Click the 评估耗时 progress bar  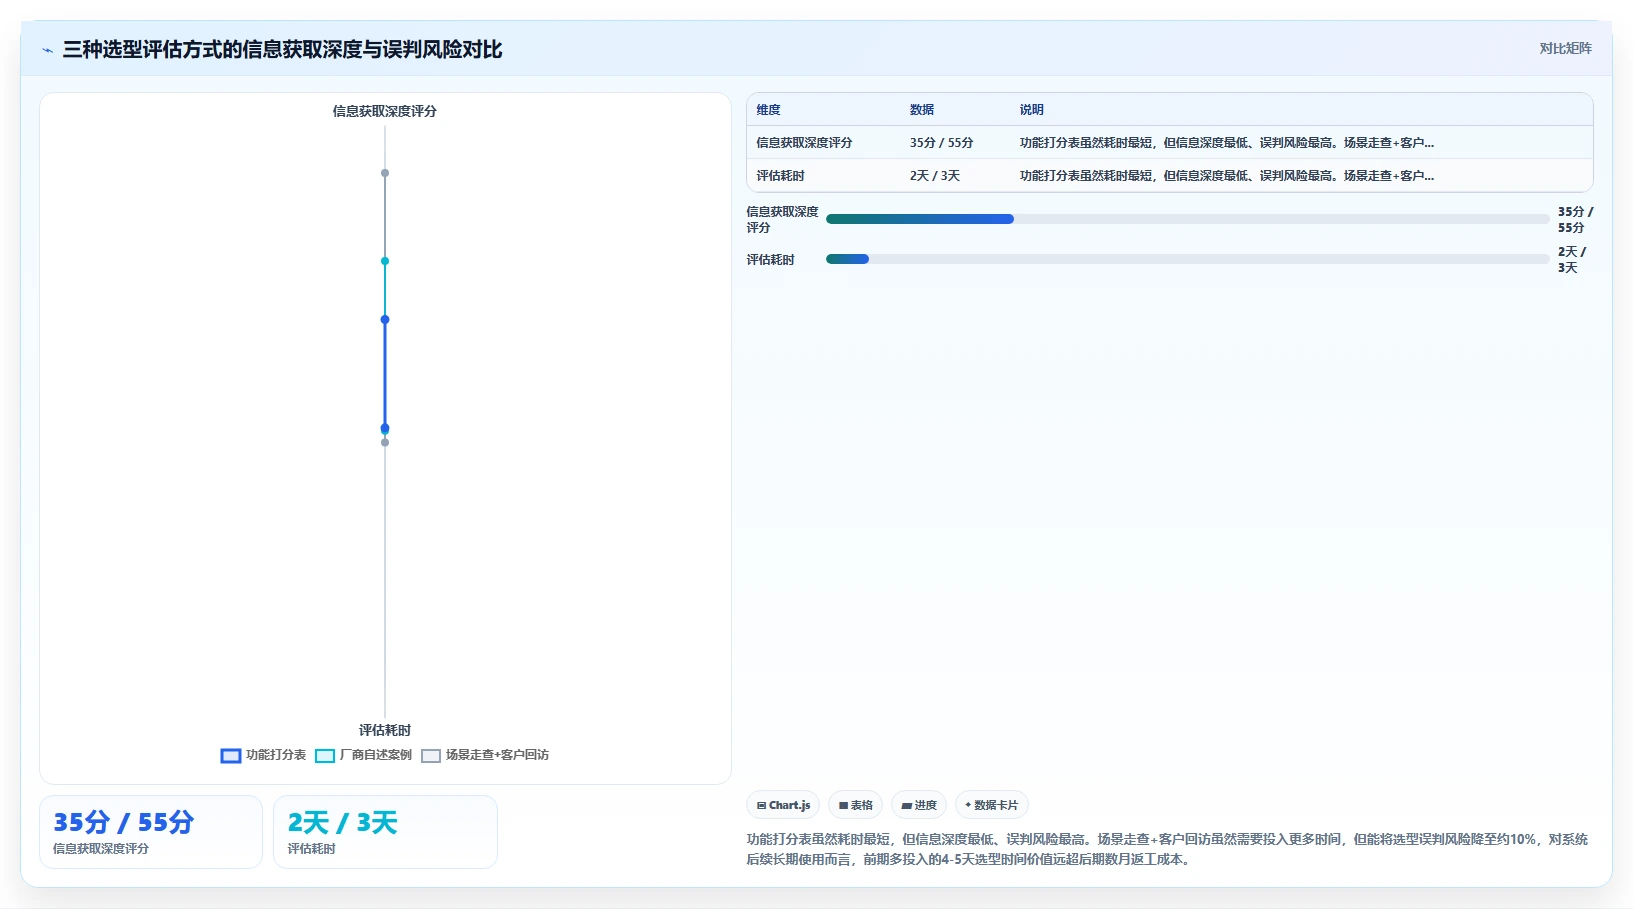point(1187,259)
